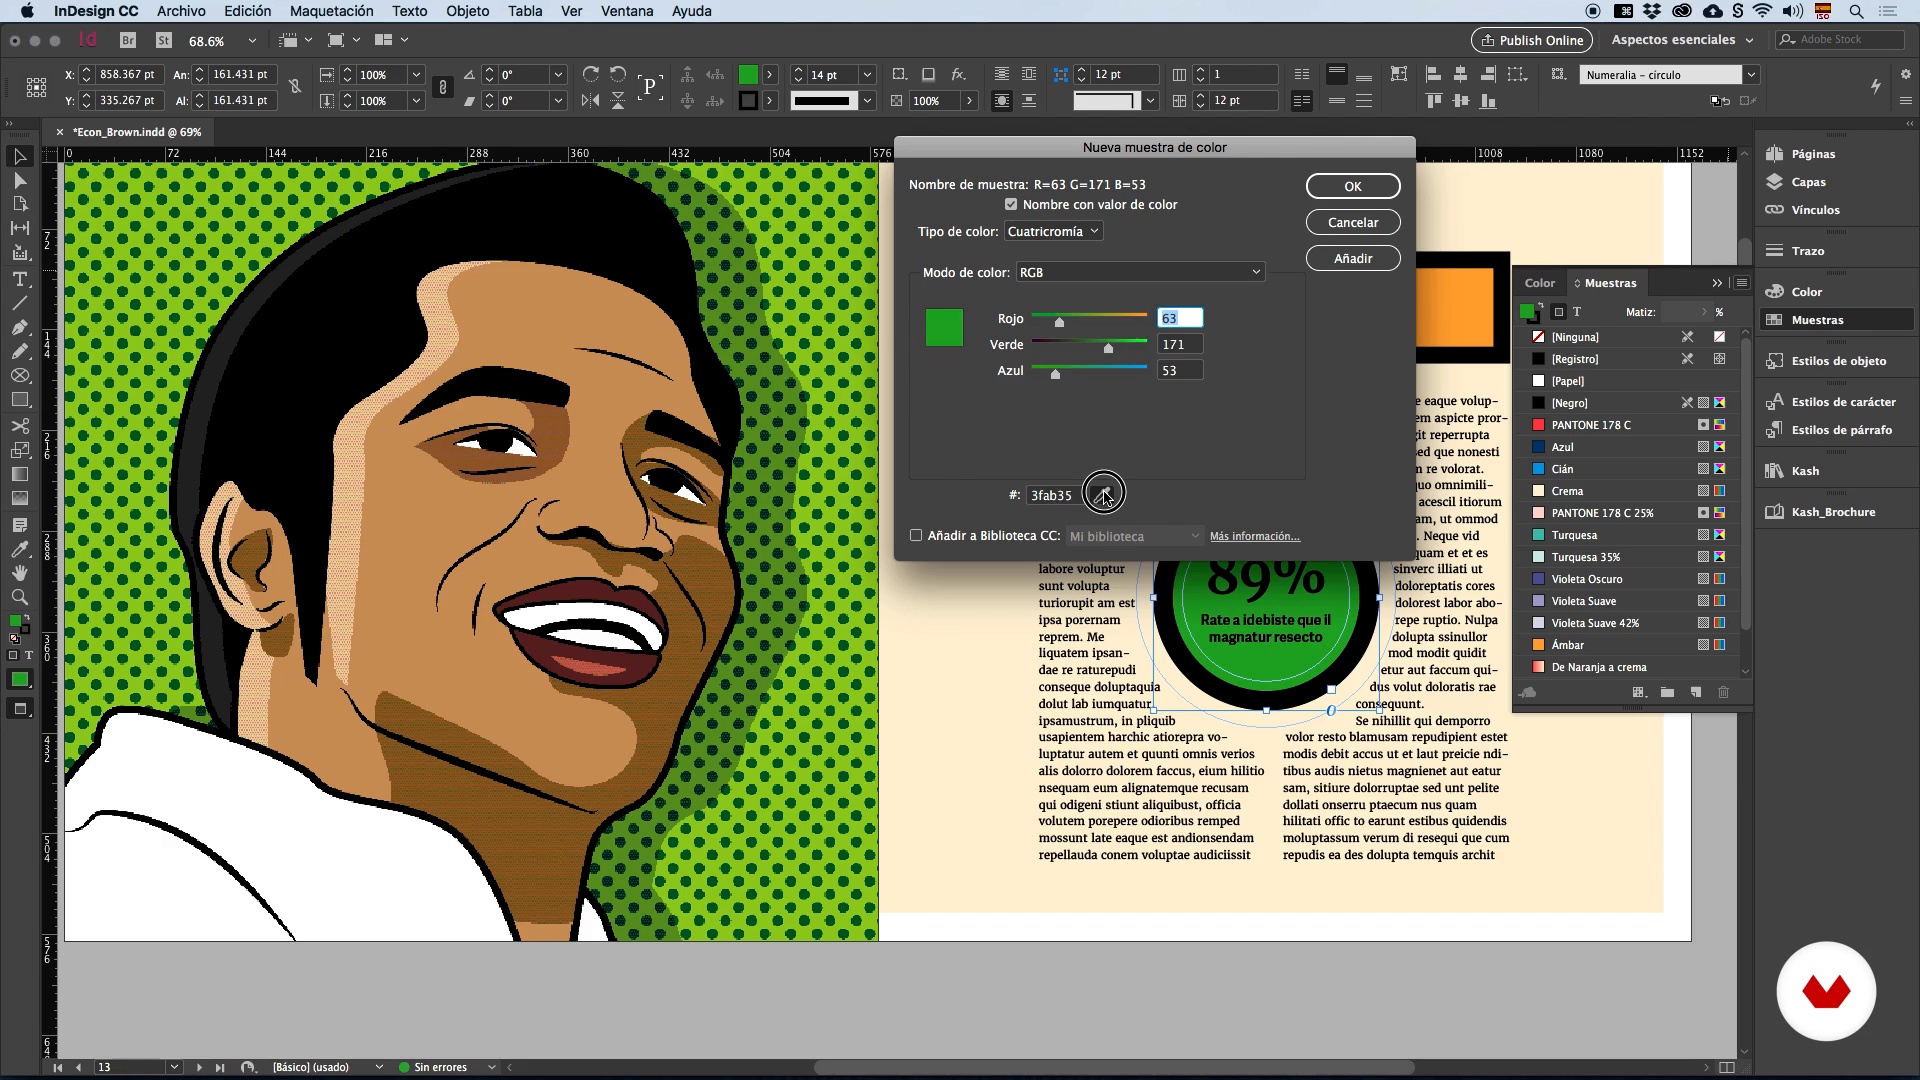This screenshot has height=1080, width=1920.
Task: Click the rotate 90° clockwise icon
Action: tap(591, 74)
